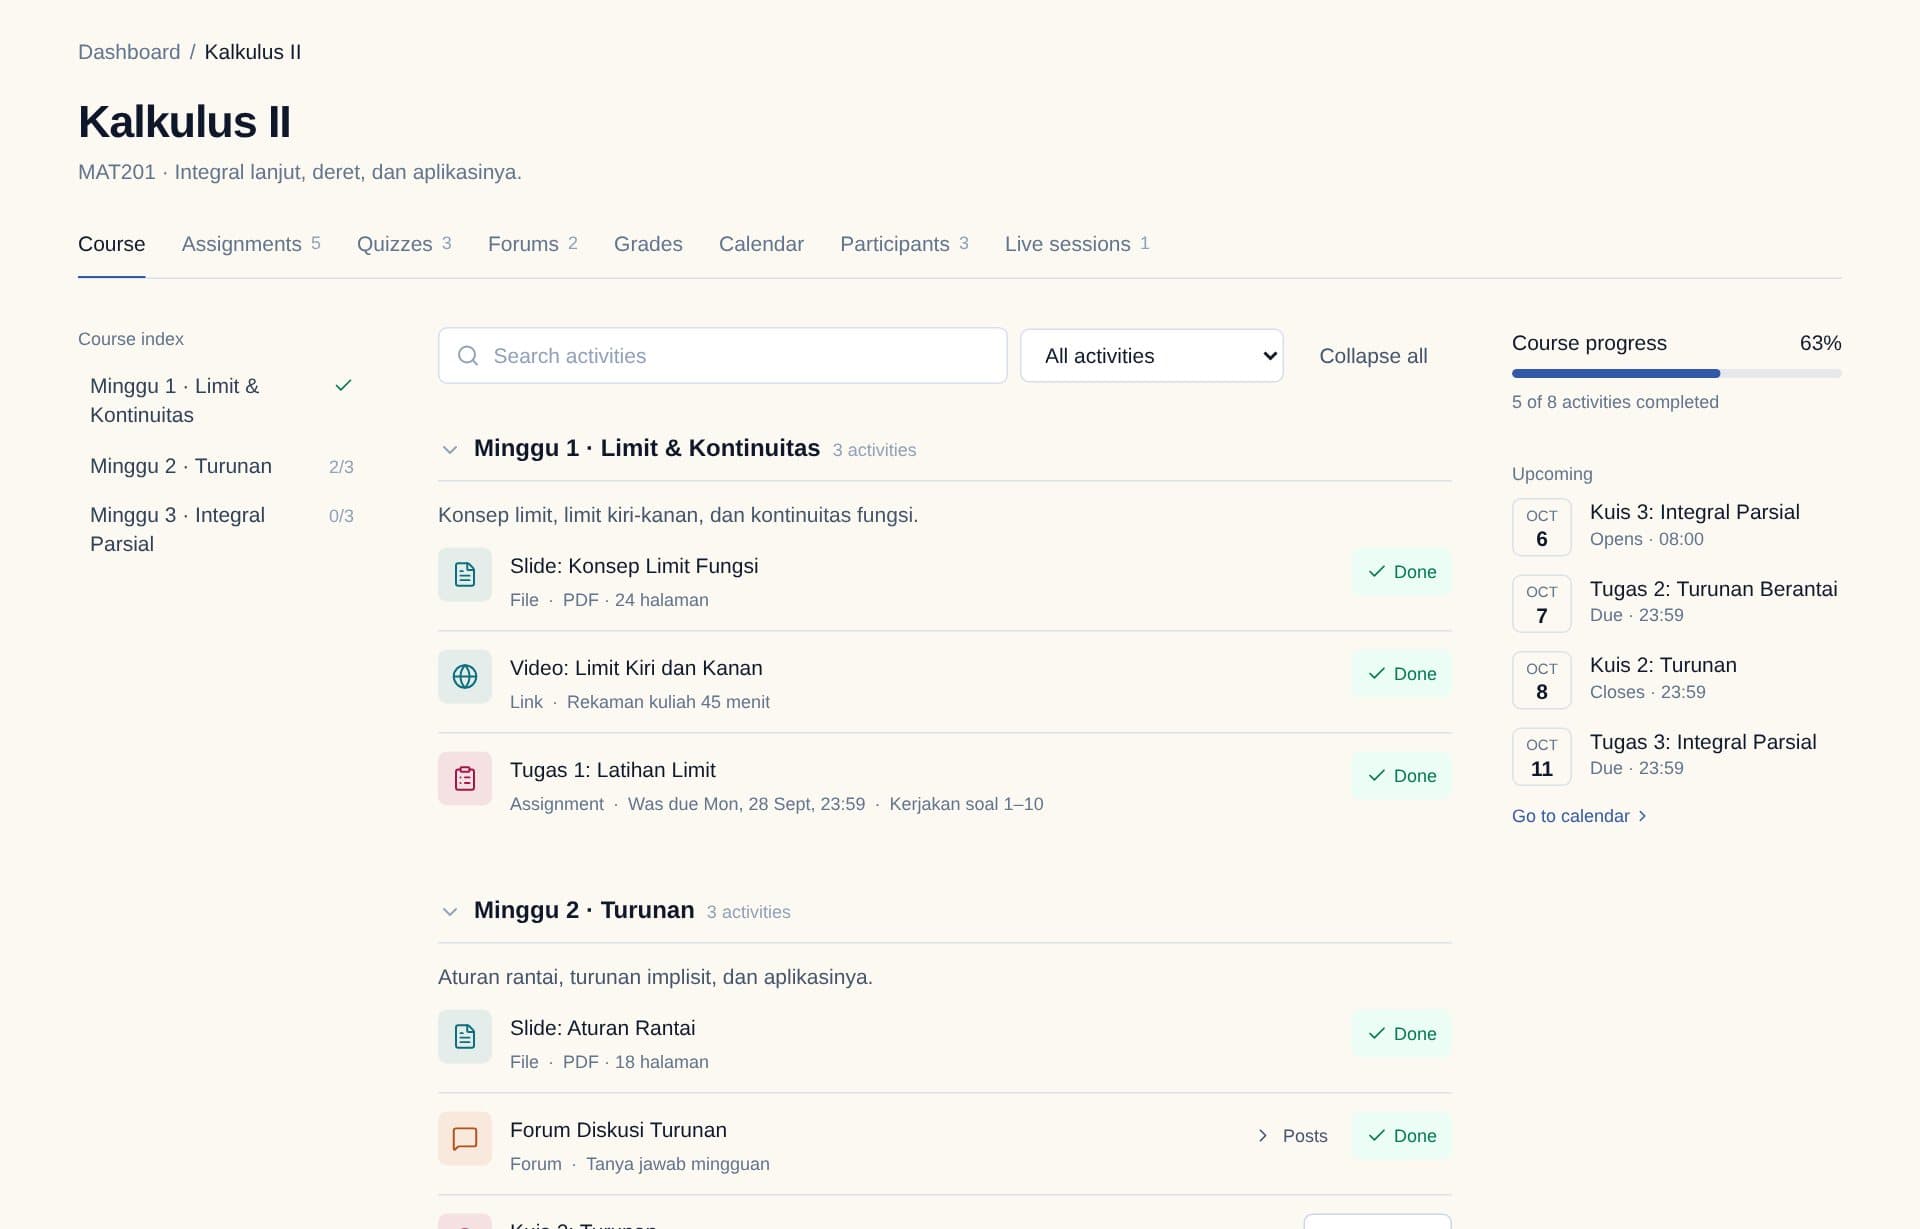Open assignment icon for Tugas 1: Latihan Limit
This screenshot has height=1229, width=1920.
point(465,779)
